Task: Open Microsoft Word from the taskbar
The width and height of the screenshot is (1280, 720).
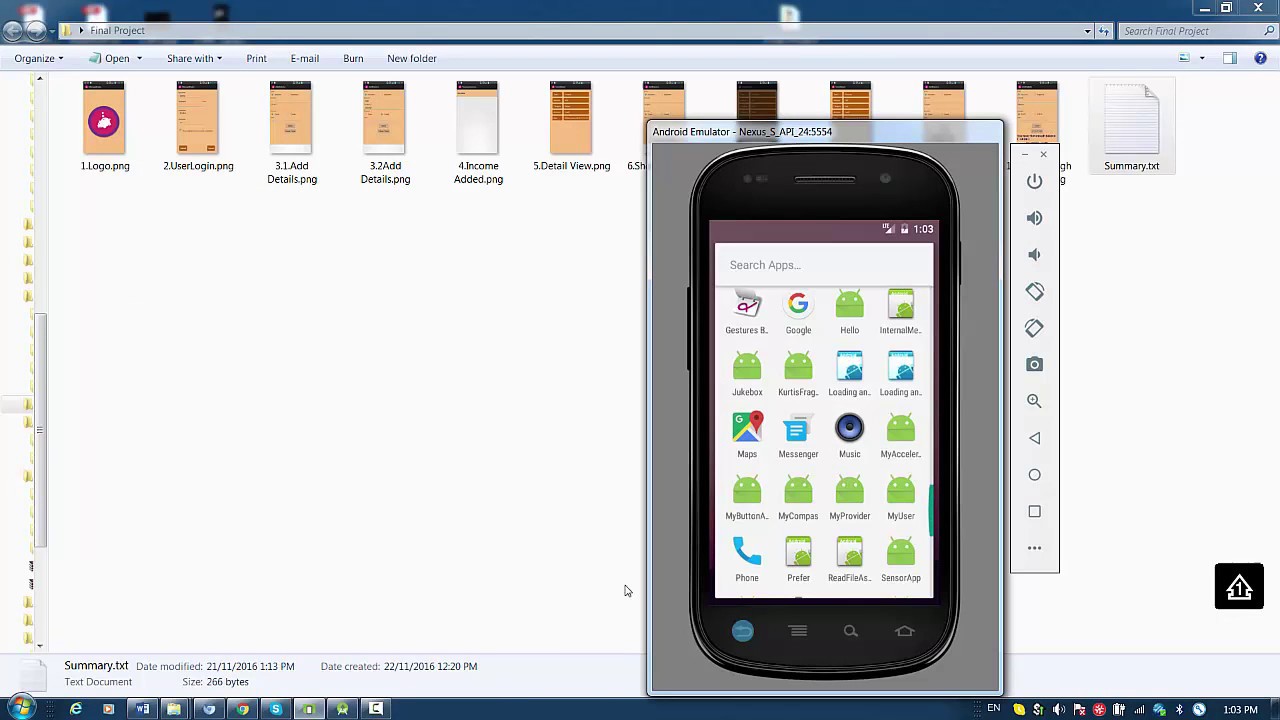Action: tap(142, 709)
